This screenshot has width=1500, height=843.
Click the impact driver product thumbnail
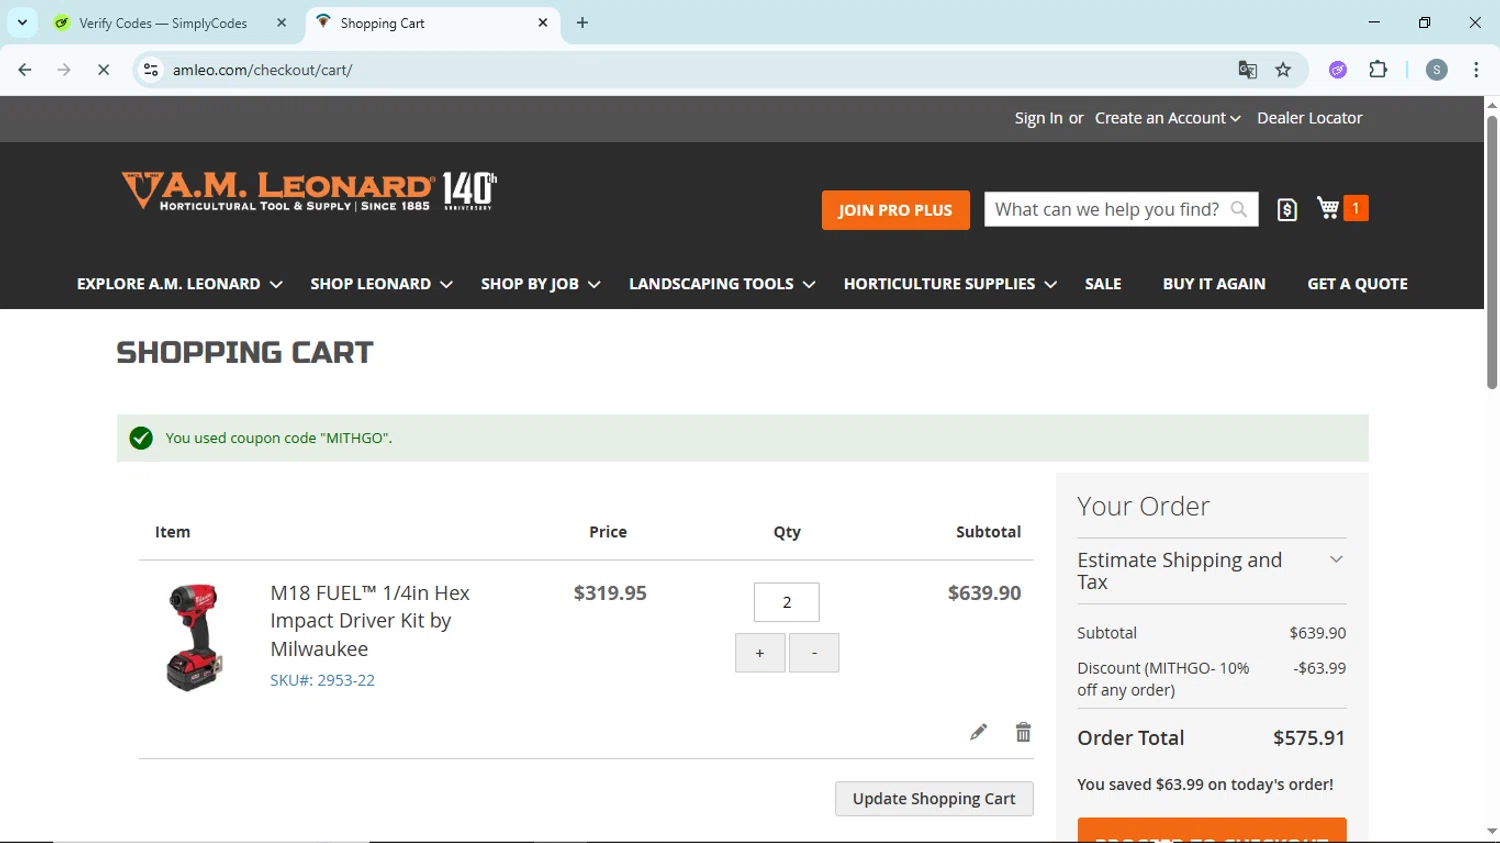point(193,637)
